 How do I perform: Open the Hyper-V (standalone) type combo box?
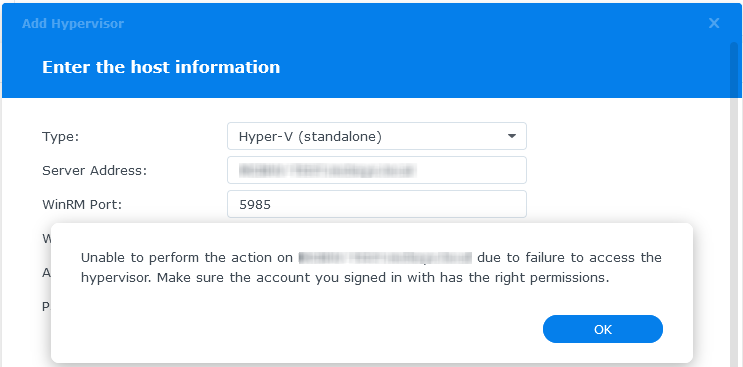377,136
